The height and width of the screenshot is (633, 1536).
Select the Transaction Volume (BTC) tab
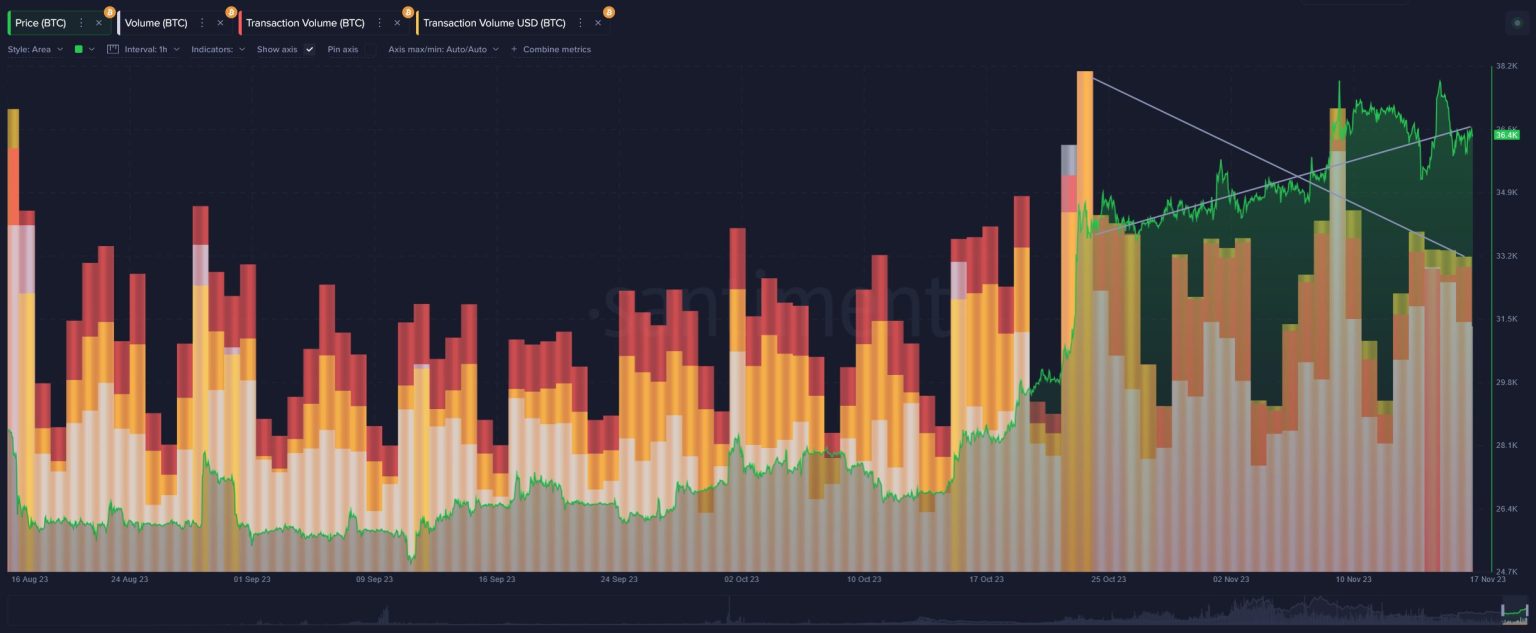tap(305, 23)
